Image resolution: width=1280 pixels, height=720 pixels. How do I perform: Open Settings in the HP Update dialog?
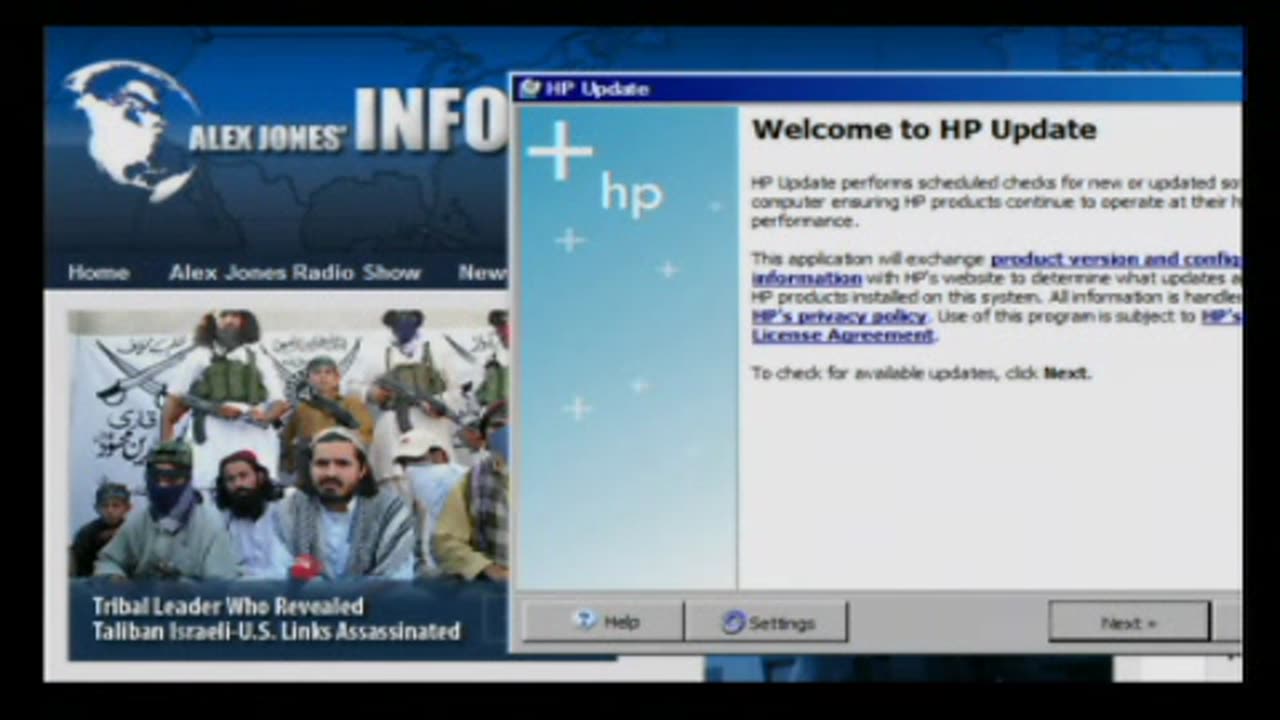(767, 622)
